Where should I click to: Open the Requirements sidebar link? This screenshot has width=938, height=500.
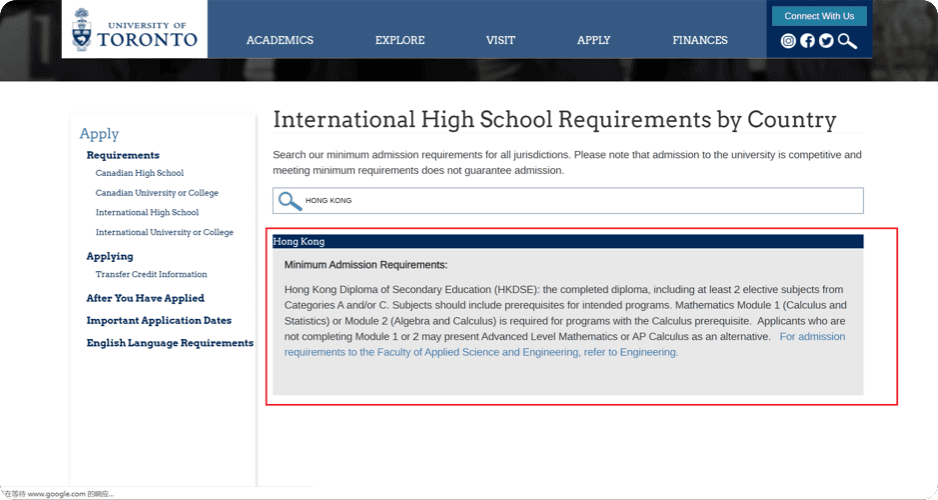[123, 155]
